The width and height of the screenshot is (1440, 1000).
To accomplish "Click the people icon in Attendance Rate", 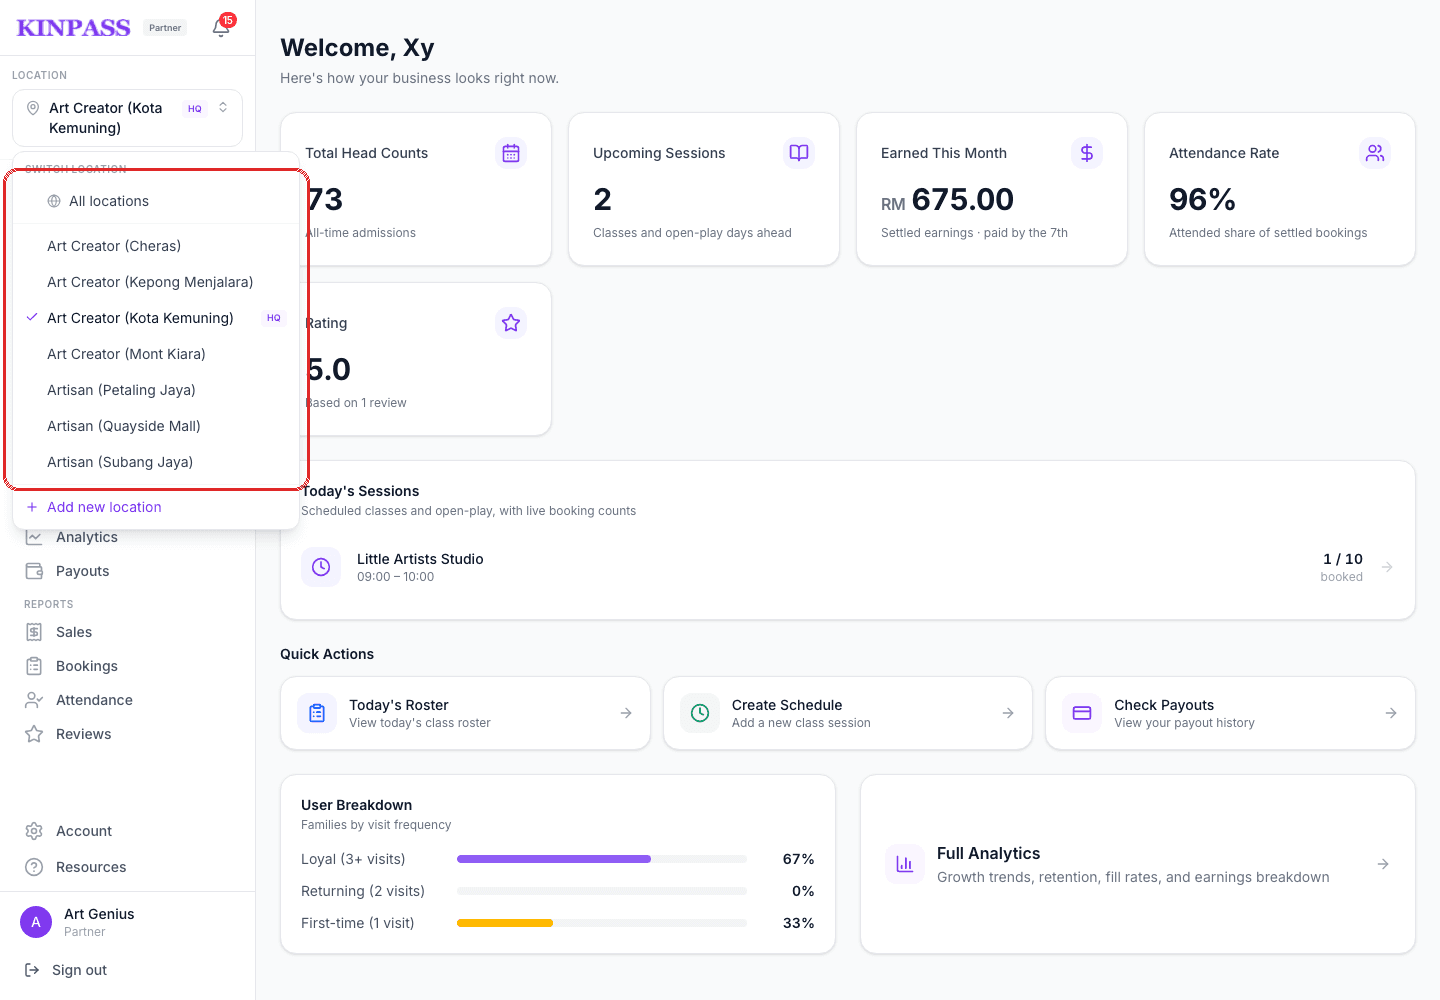I will point(1375,153).
